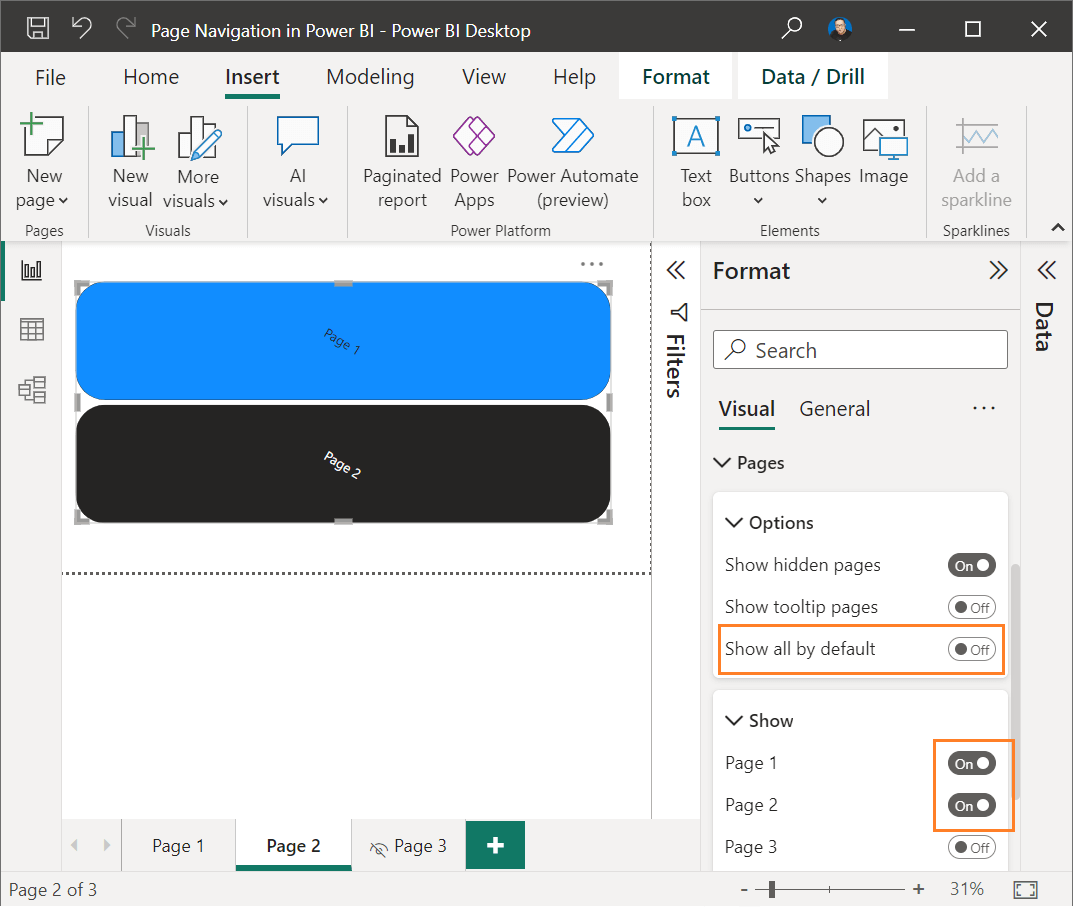This screenshot has height=907, width=1073.
Task: Open the Model view icon
Action: [31, 390]
